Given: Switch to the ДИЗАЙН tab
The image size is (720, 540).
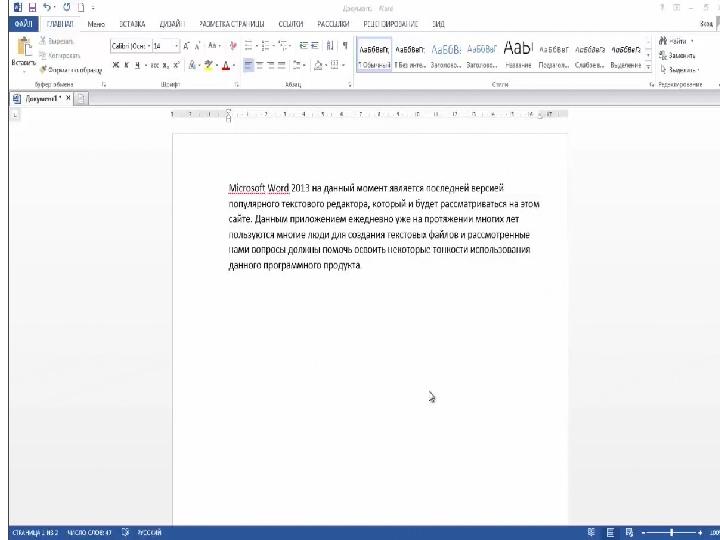Looking at the screenshot, I should tap(172, 24).
